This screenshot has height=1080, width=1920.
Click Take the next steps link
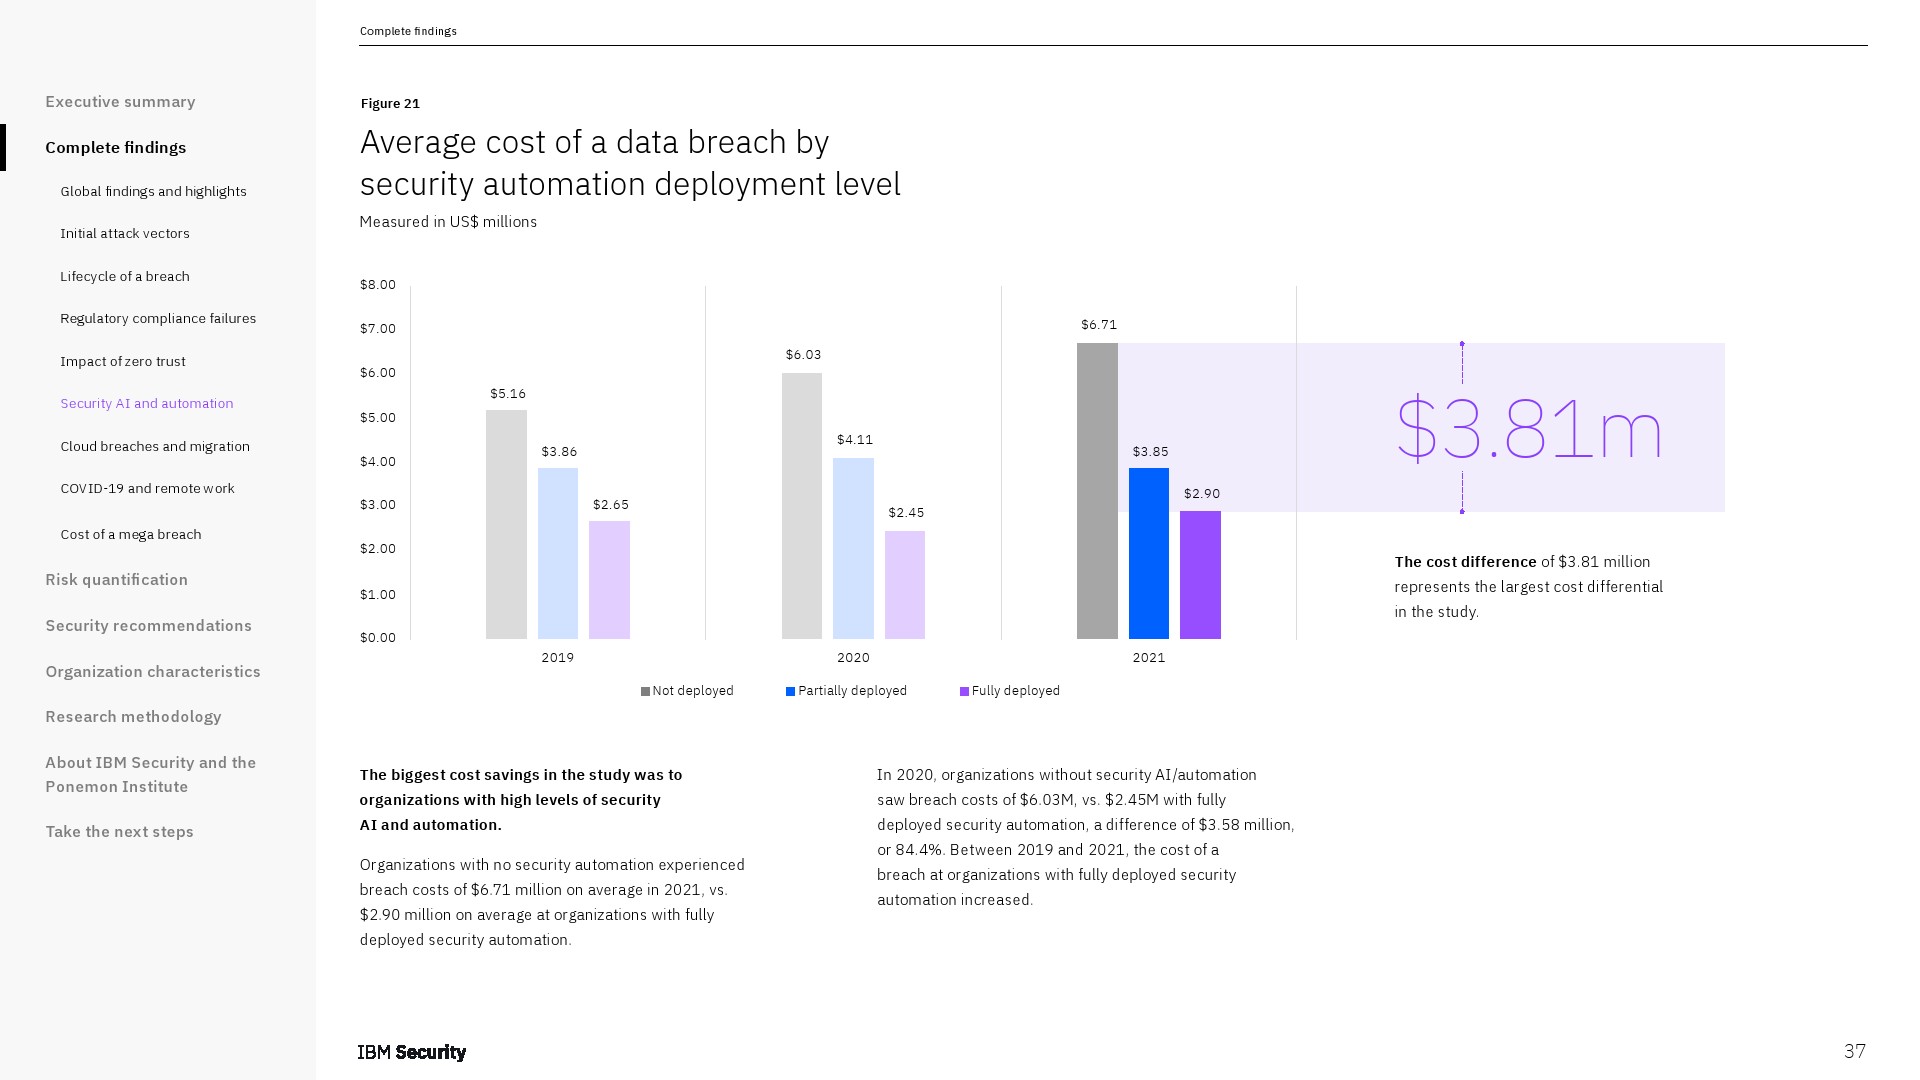119,831
